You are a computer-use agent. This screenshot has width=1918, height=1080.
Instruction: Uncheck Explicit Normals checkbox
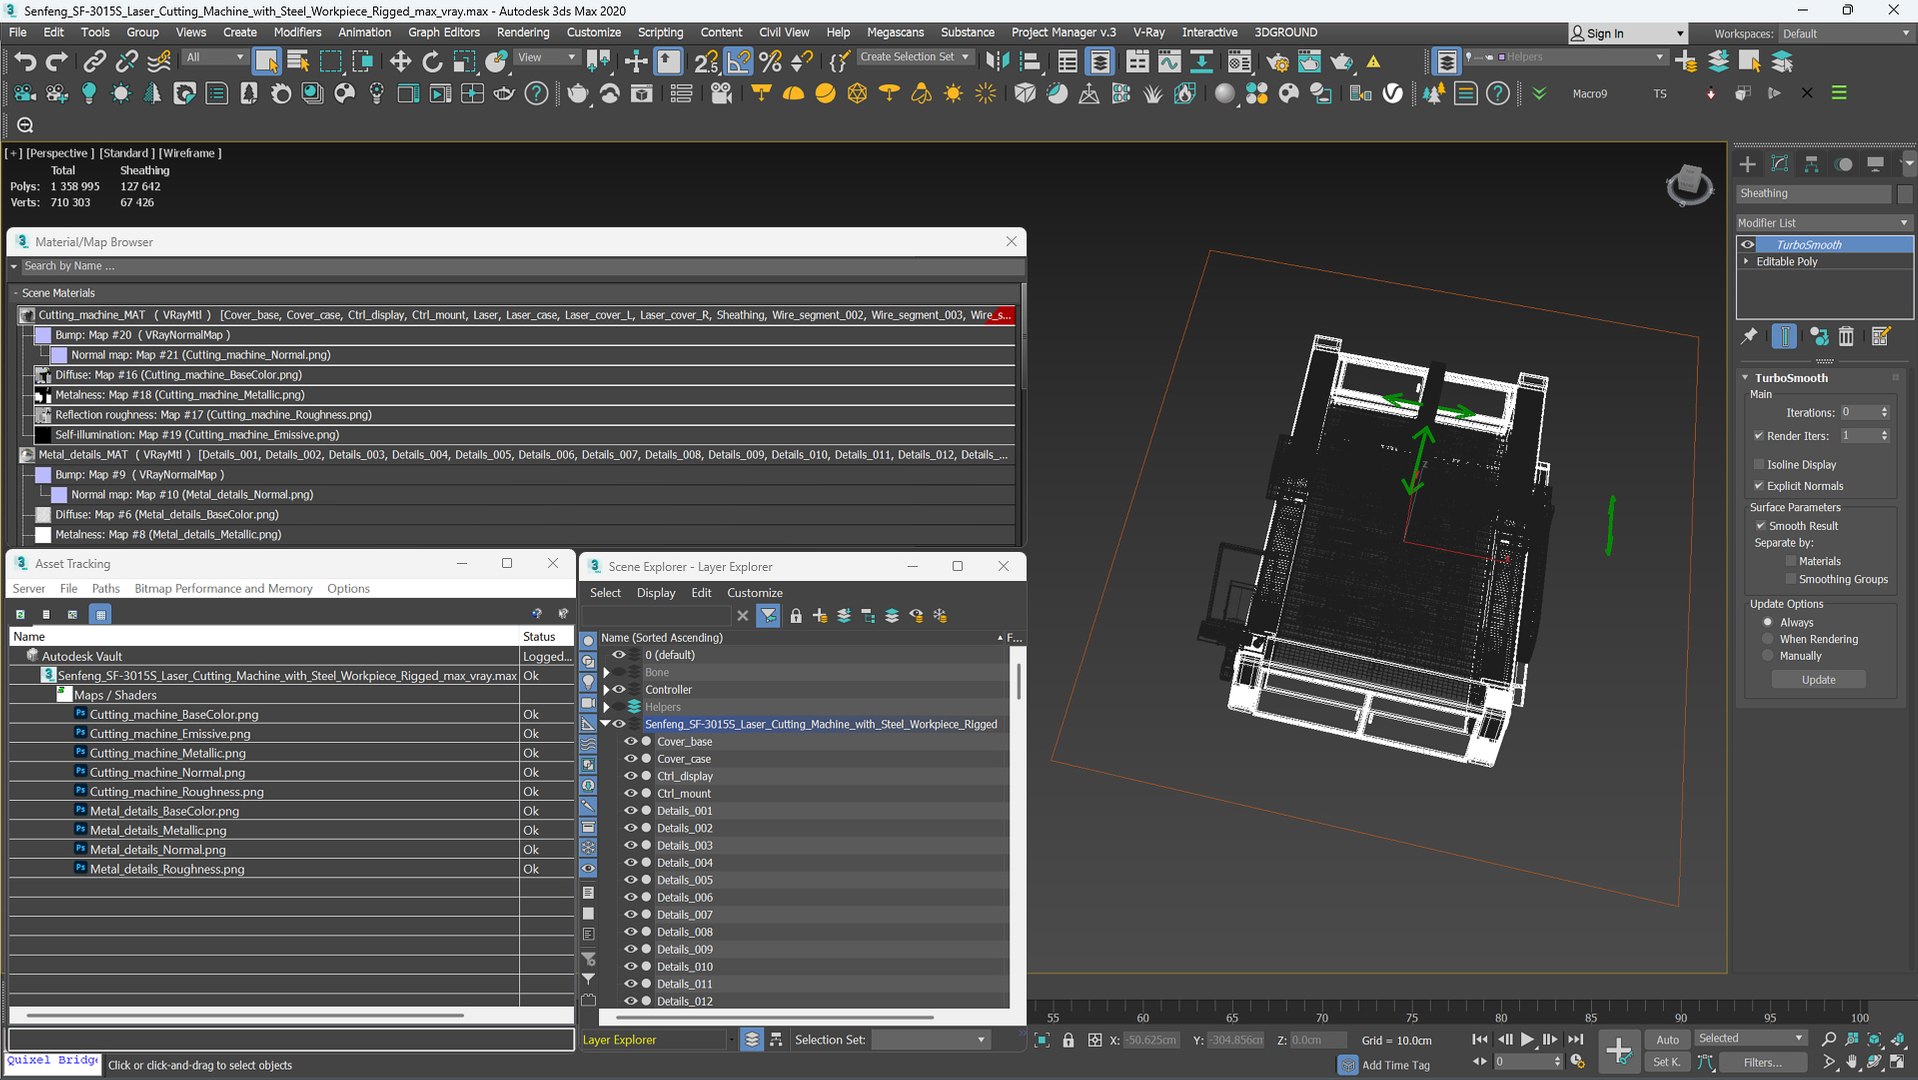[1759, 486]
